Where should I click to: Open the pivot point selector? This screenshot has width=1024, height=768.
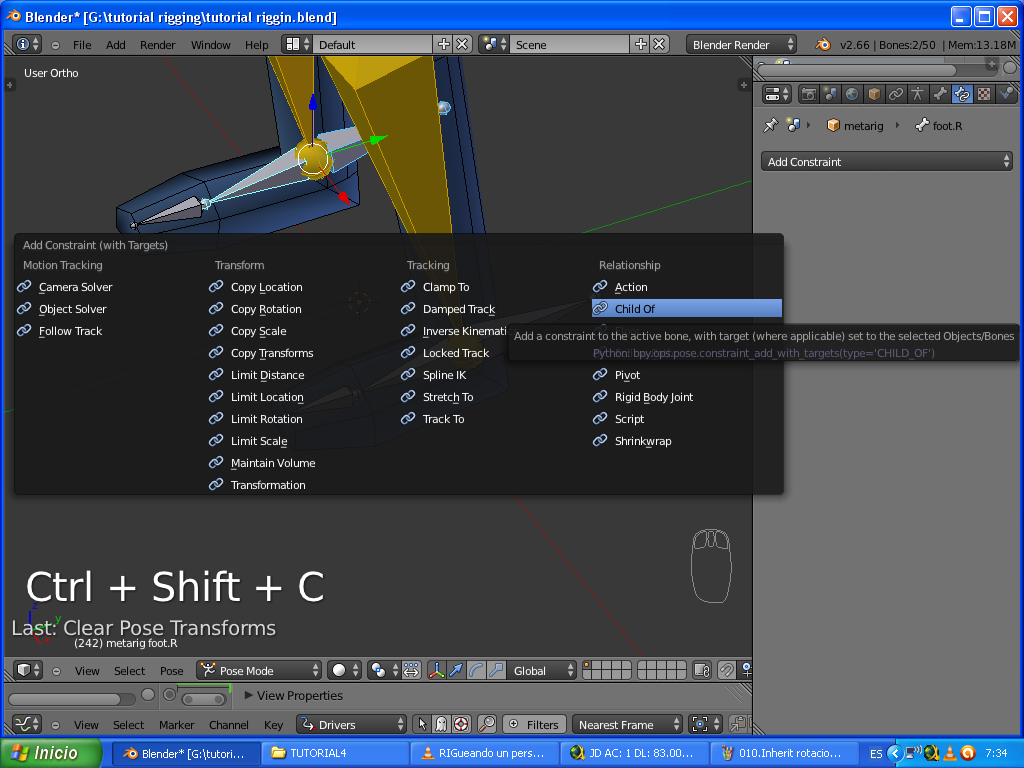[384, 670]
